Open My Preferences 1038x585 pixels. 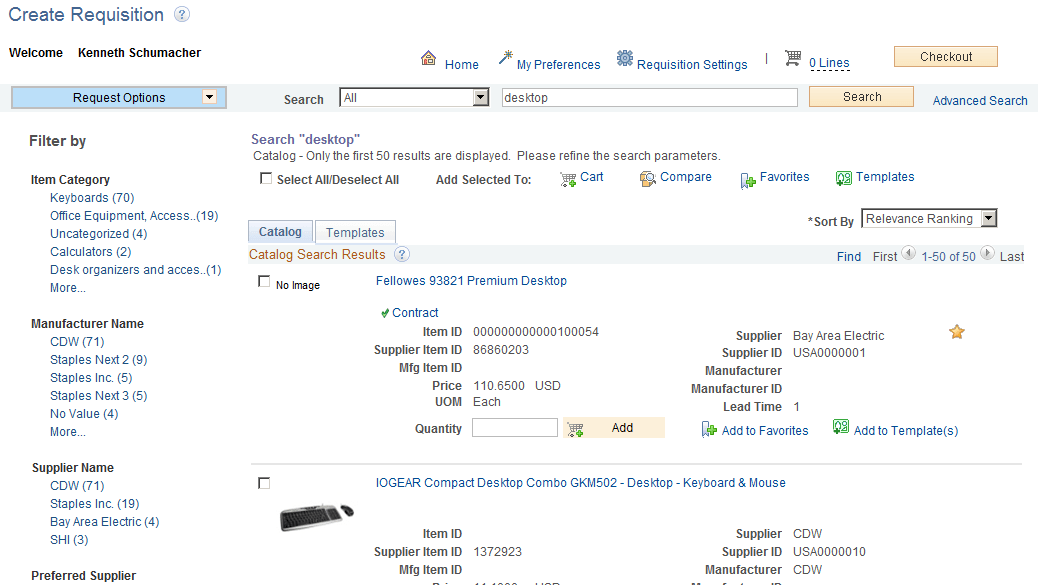(559, 63)
